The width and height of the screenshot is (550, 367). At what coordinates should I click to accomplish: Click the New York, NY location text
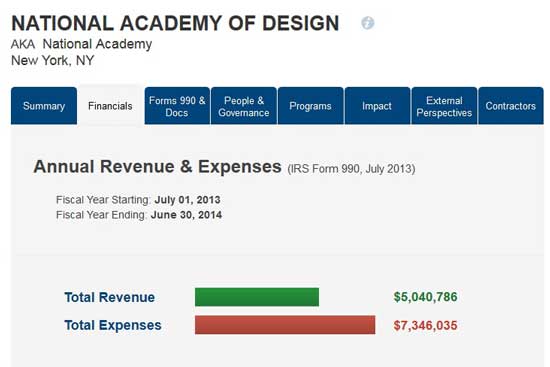53,60
